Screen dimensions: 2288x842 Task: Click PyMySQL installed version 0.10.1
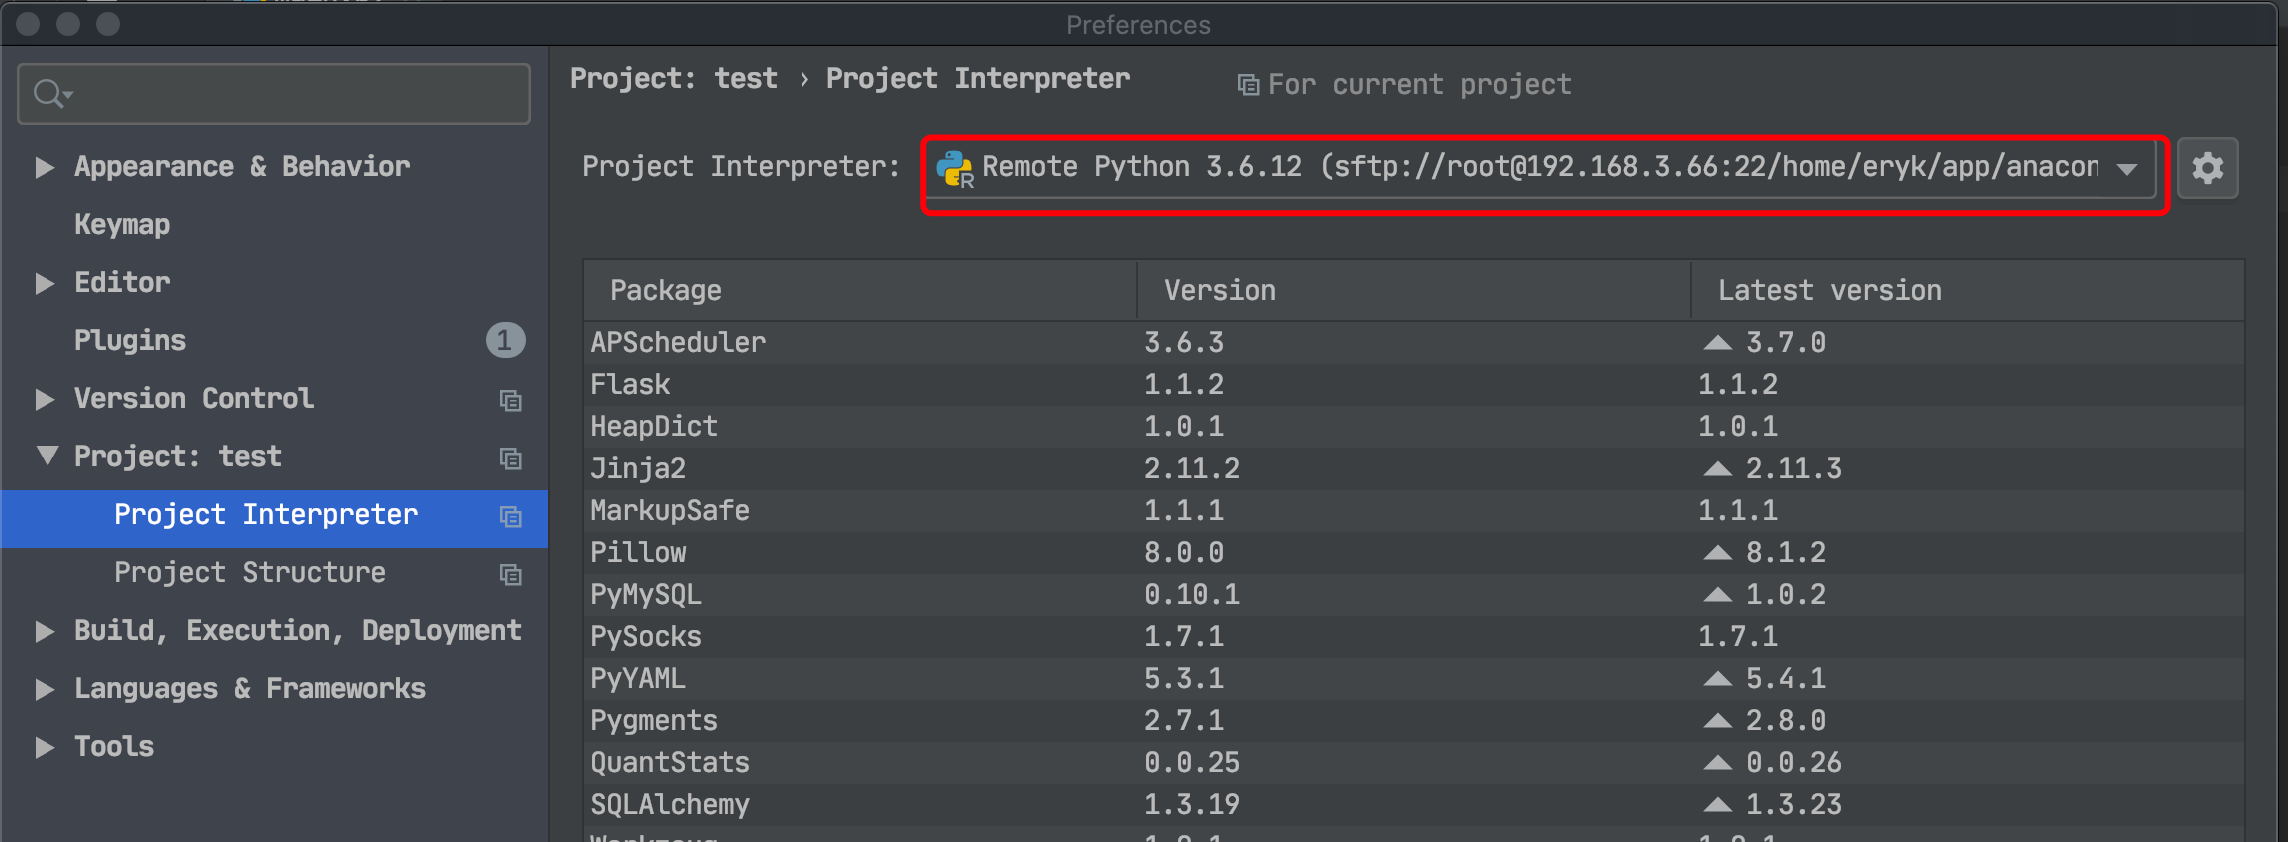coord(1192,595)
